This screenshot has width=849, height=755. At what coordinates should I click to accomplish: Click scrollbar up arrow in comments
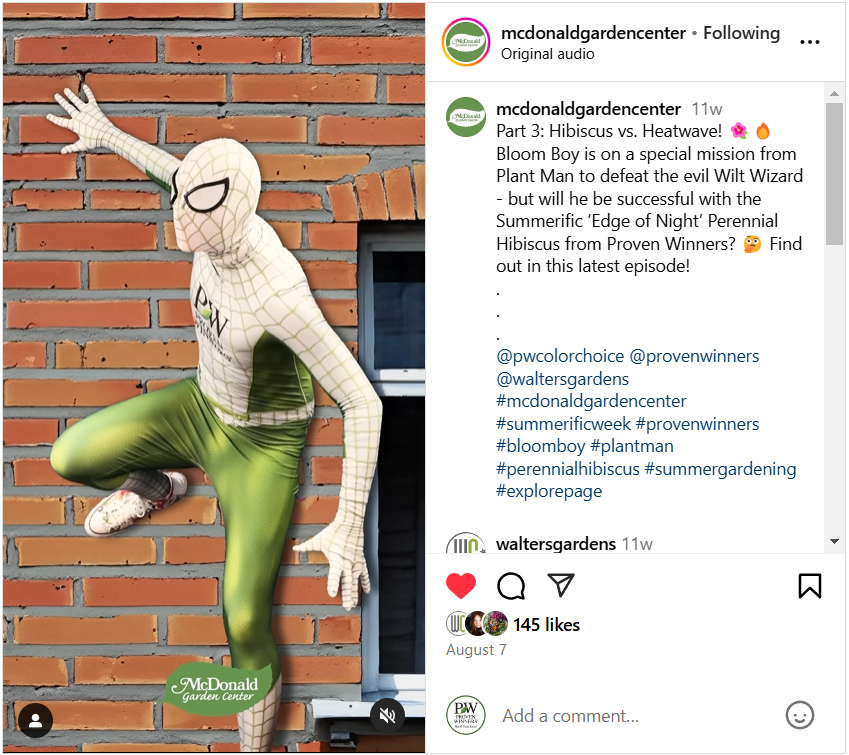(834, 94)
